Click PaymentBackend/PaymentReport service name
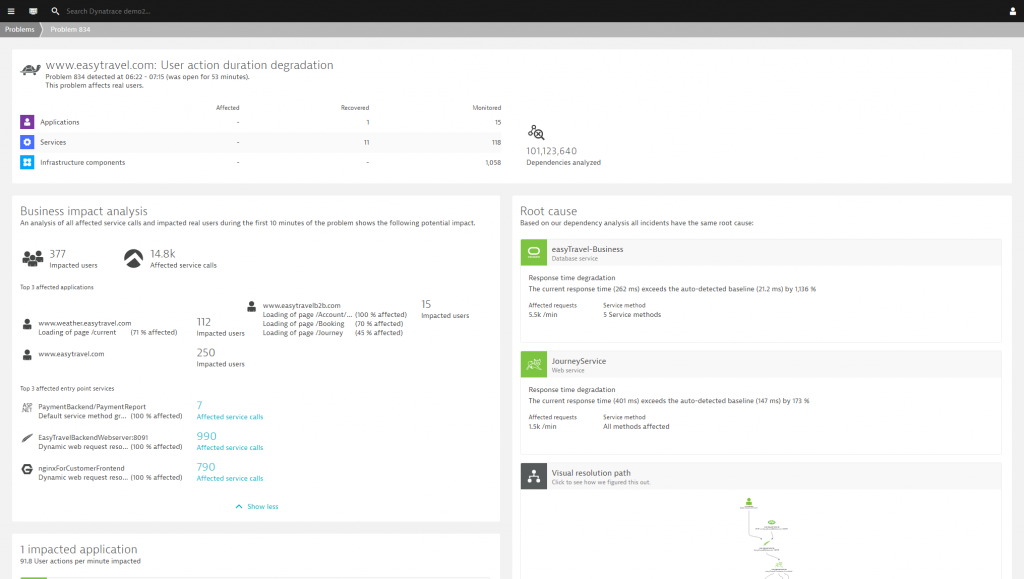Image resolution: width=1024 pixels, height=579 pixels. (92, 407)
